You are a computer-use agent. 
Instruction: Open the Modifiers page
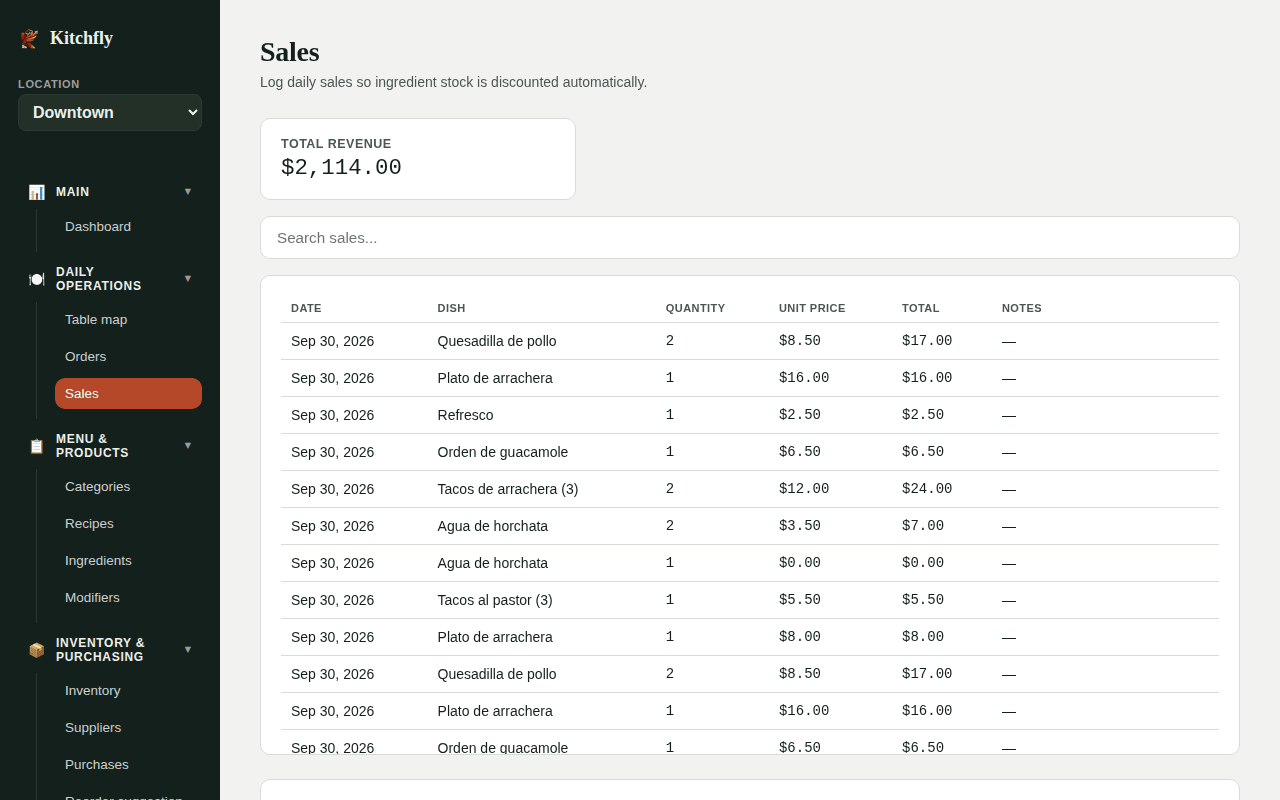[x=128, y=598]
